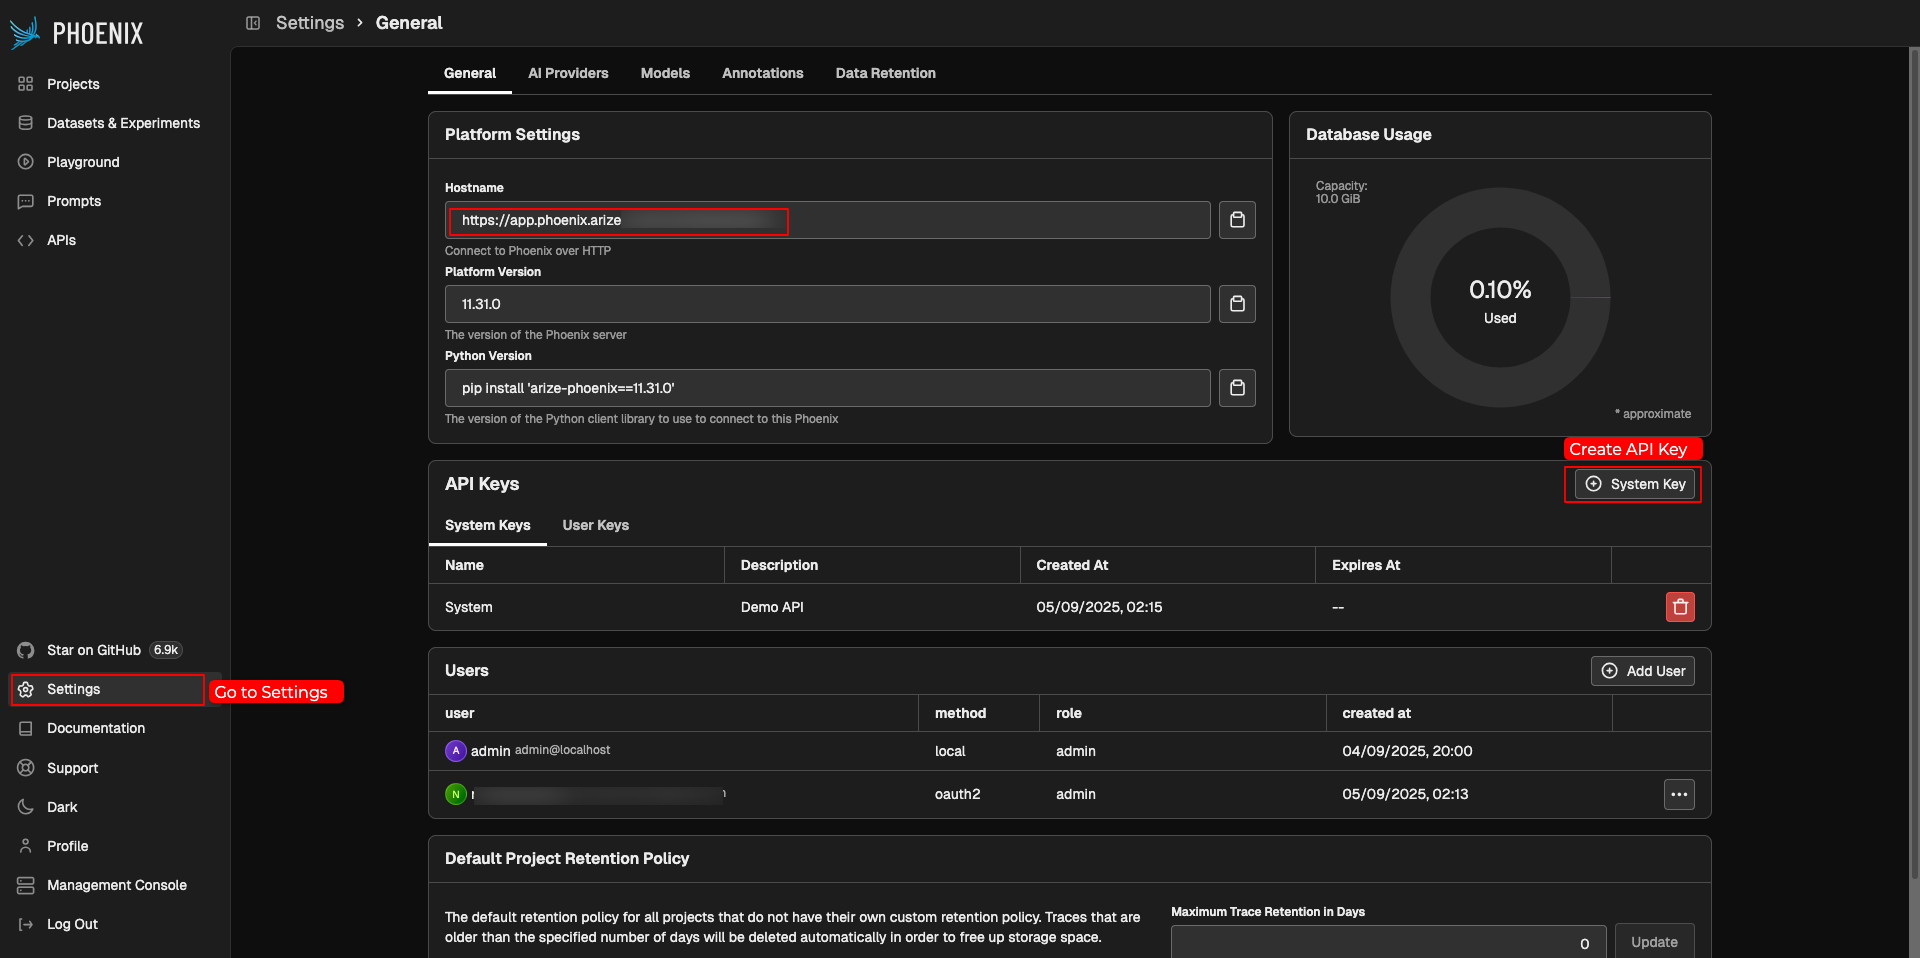Copy the Hostname value with clipboard icon
1920x958 pixels.
click(1237, 220)
